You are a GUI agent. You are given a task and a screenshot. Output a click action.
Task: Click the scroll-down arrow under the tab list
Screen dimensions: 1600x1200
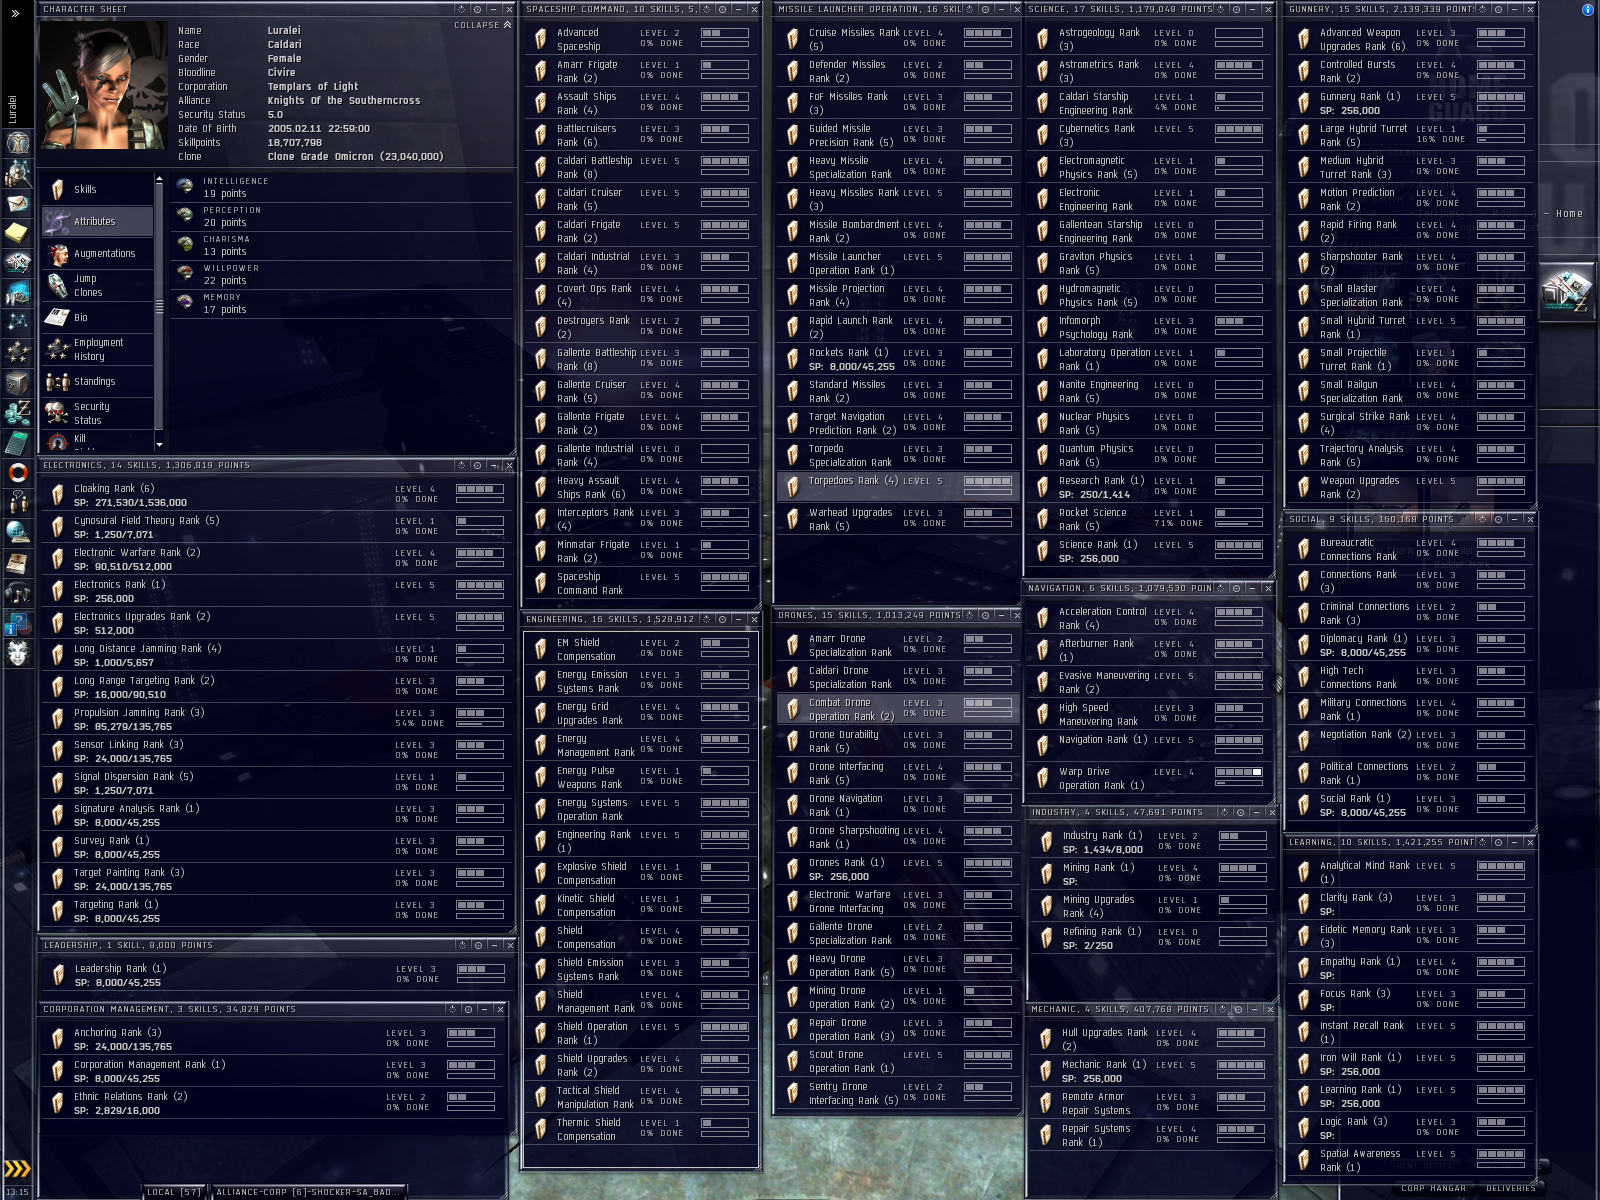pos(159,444)
